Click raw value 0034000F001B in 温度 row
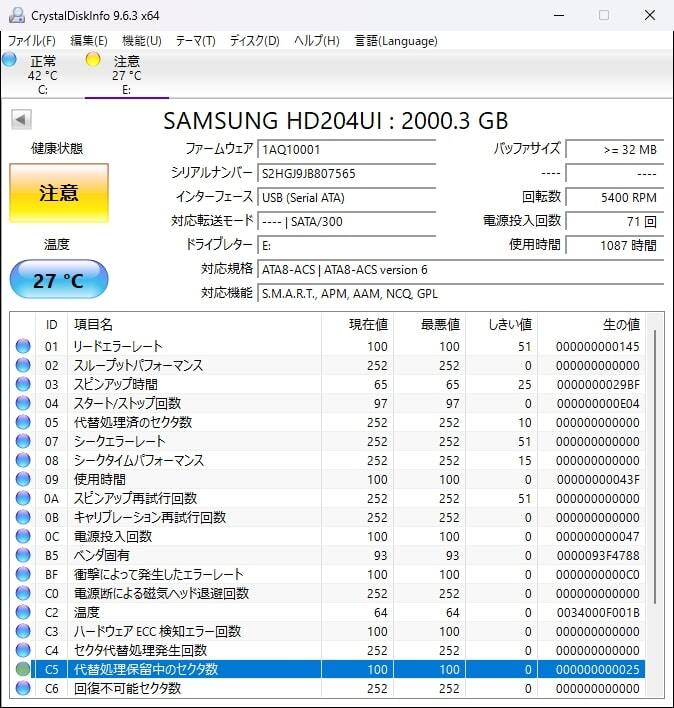674x708 pixels. coord(598,612)
